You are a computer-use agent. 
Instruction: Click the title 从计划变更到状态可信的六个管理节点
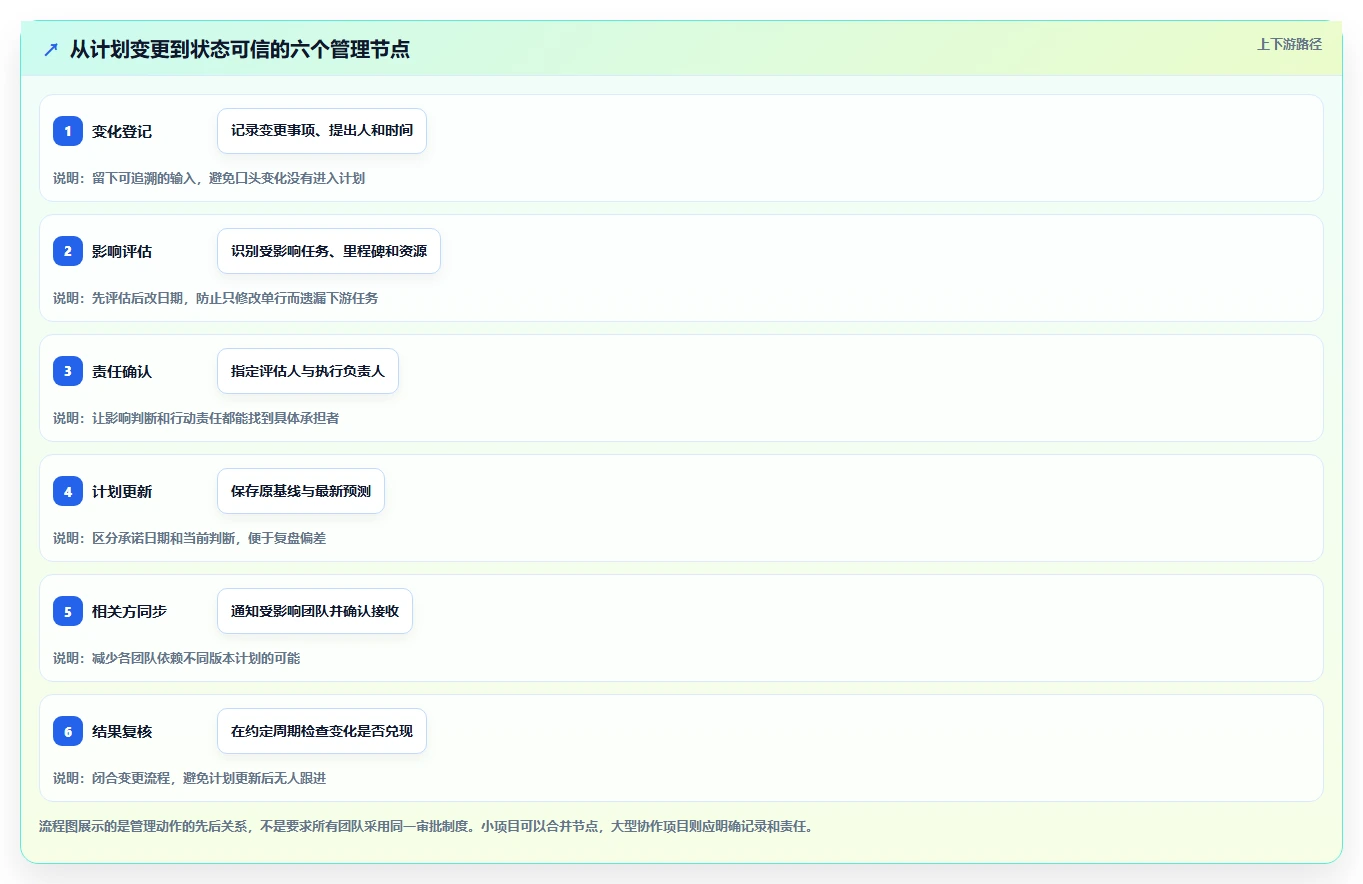pyautogui.click(x=240, y=49)
